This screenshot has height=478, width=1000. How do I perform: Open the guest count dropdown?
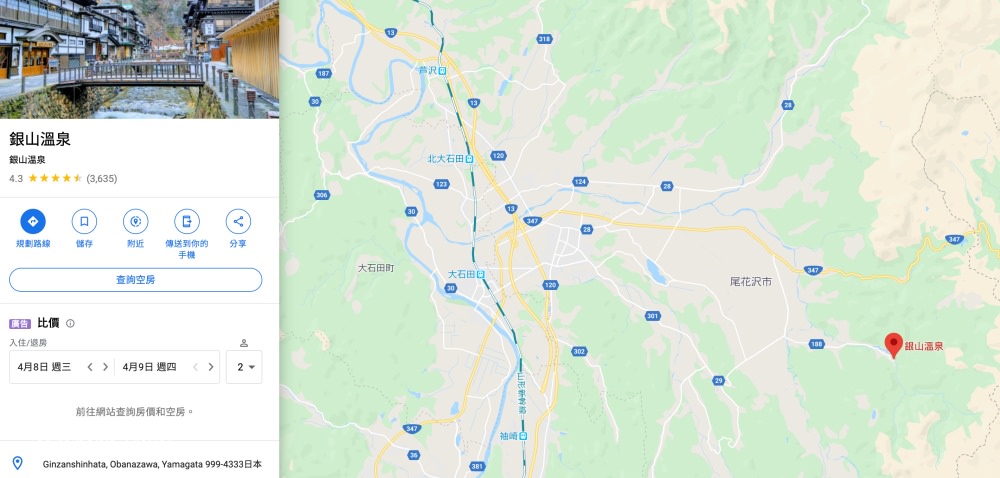tap(244, 367)
